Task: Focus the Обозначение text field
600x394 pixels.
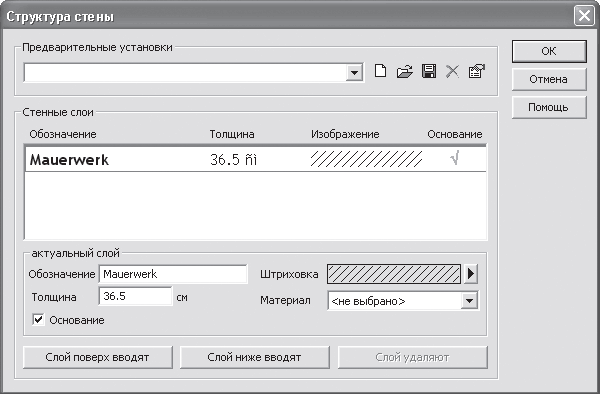Action: 173,274
